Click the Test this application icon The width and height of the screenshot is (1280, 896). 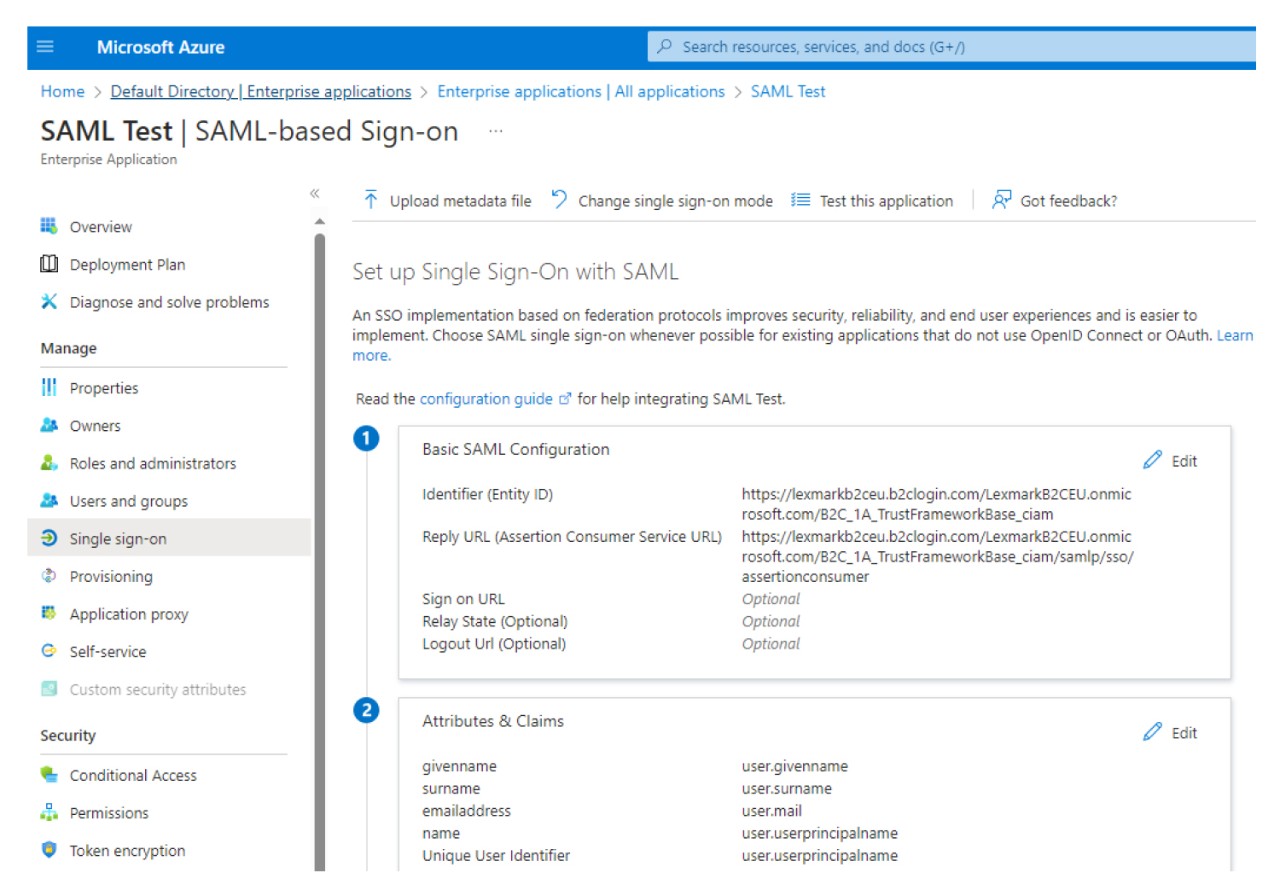pos(800,200)
